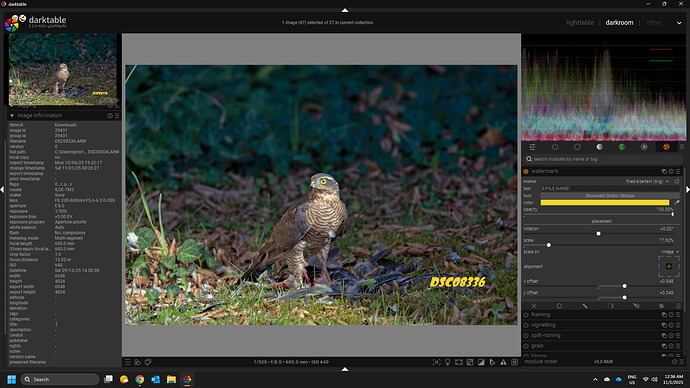Click search modules by name field

coord(604,159)
